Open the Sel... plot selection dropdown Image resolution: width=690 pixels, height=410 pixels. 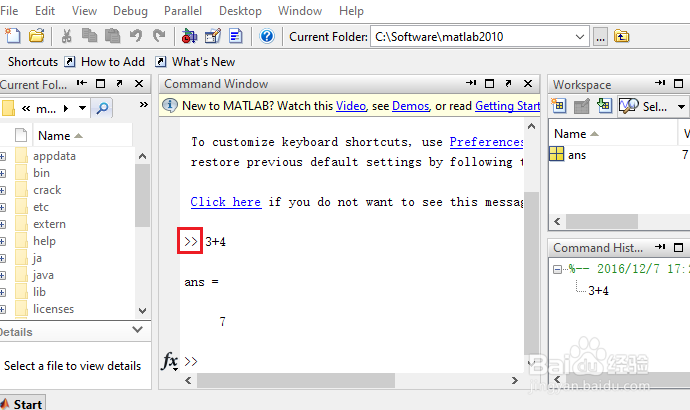click(681, 106)
